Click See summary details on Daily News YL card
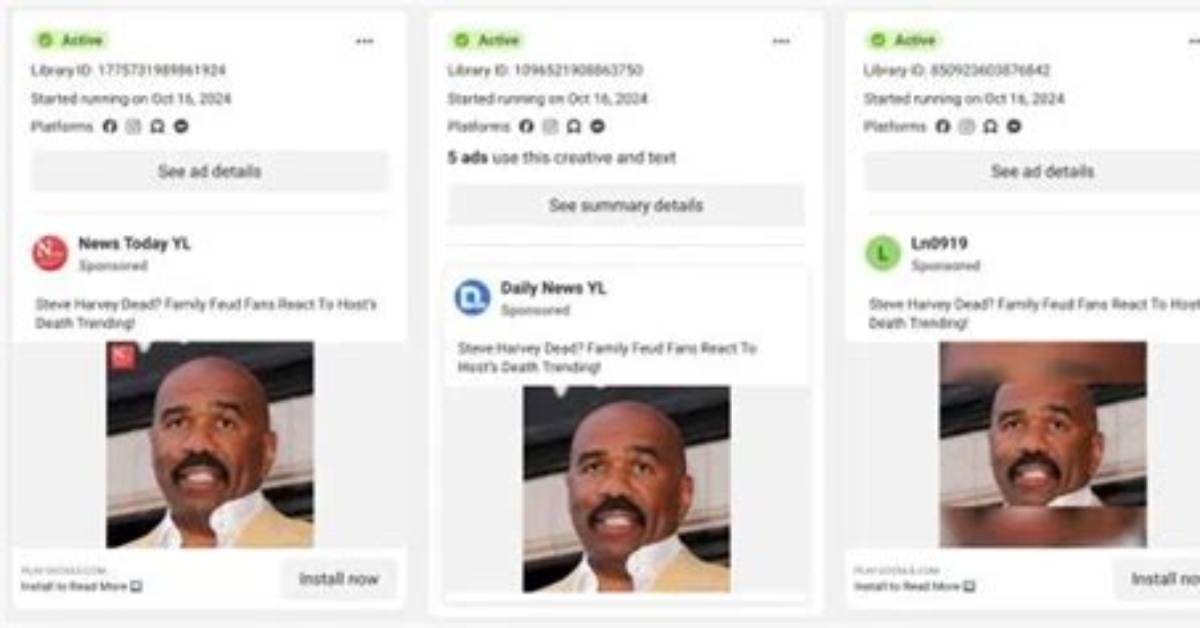Viewport: 1200px width, 628px height. pyautogui.click(x=626, y=205)
